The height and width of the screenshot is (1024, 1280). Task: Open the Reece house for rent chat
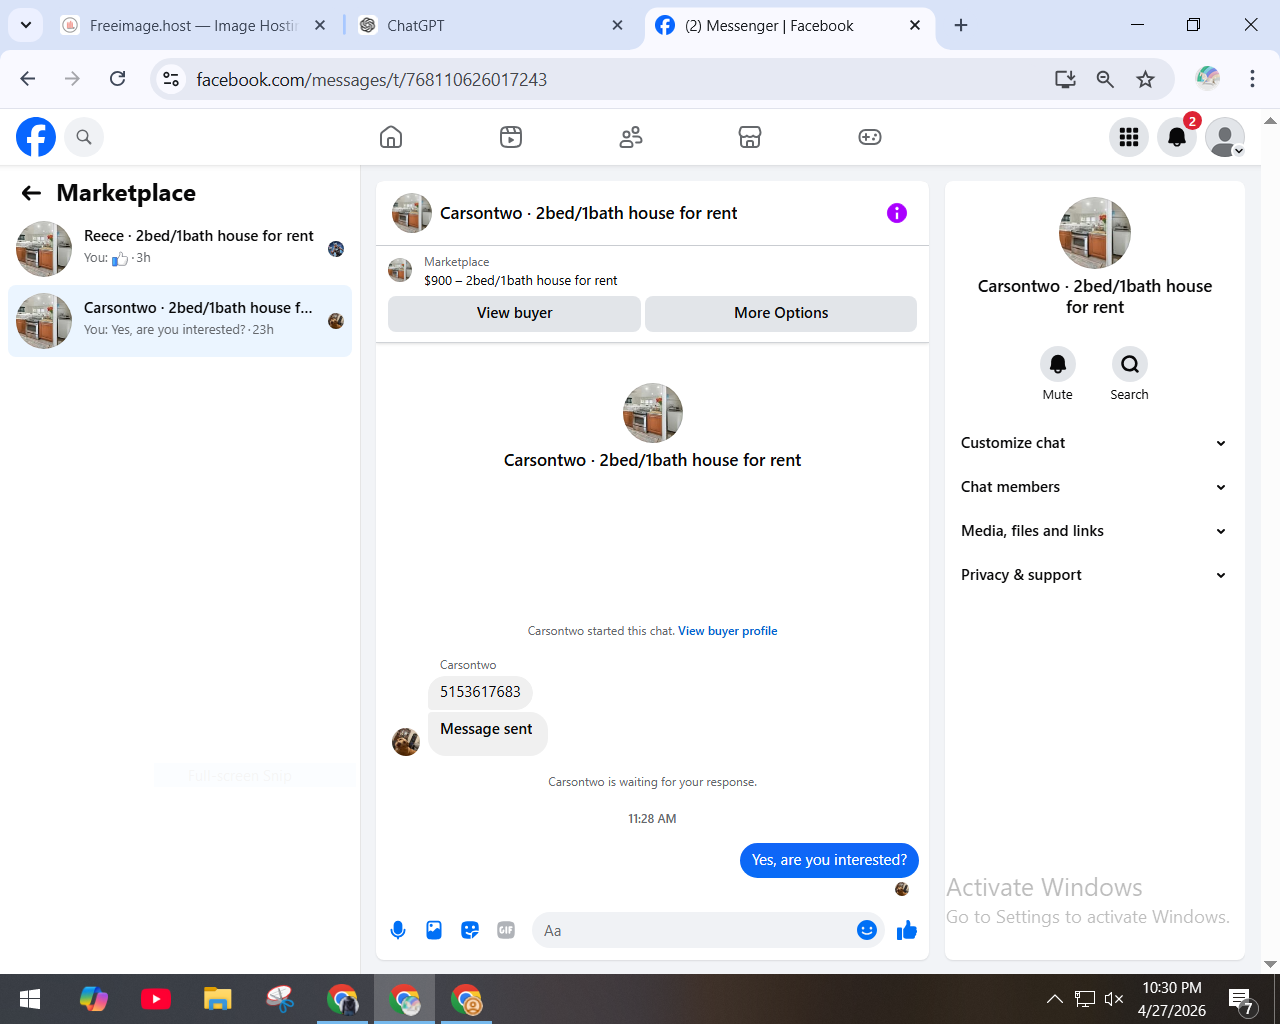(x=180, y=249)
